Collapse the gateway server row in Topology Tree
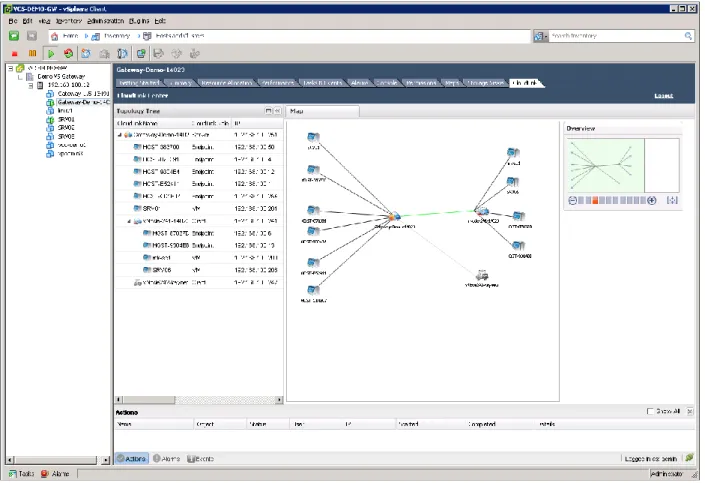 [x=120, y=135]
